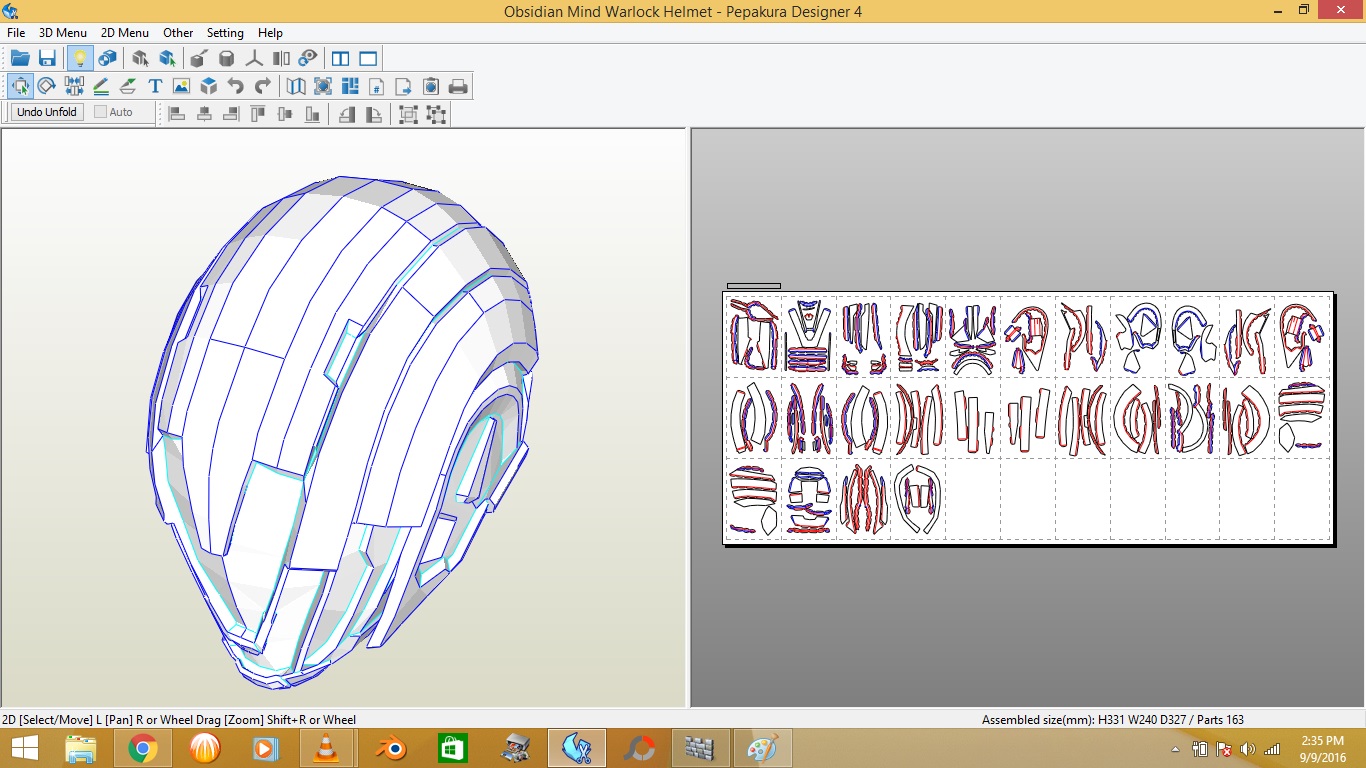Open Blender from the taskbar
This screenshot has height=768, width=1366.
pyautogui.click(x=391, y=748)
